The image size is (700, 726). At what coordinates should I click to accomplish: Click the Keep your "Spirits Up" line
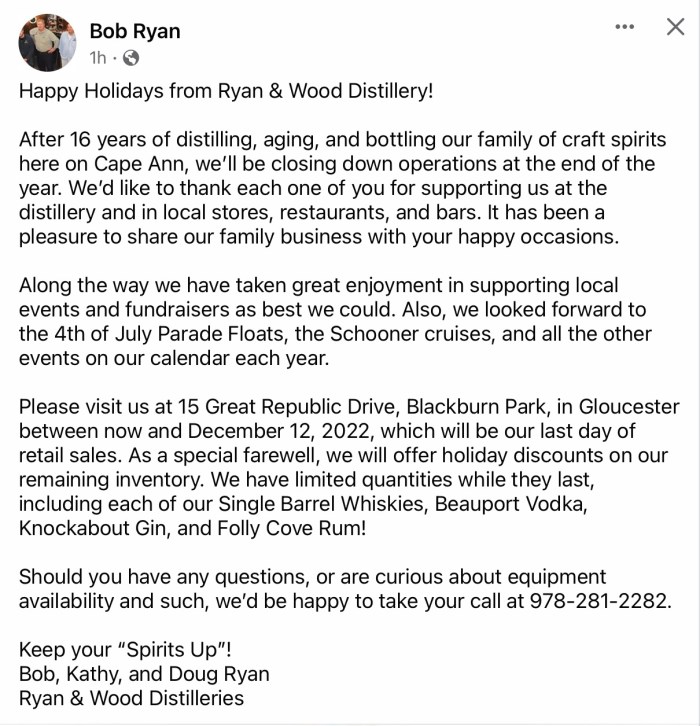point(119,649)
